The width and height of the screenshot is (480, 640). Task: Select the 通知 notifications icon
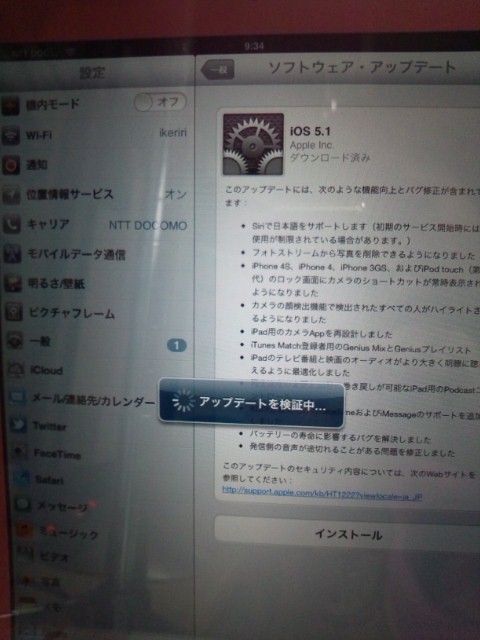[11, 165]
